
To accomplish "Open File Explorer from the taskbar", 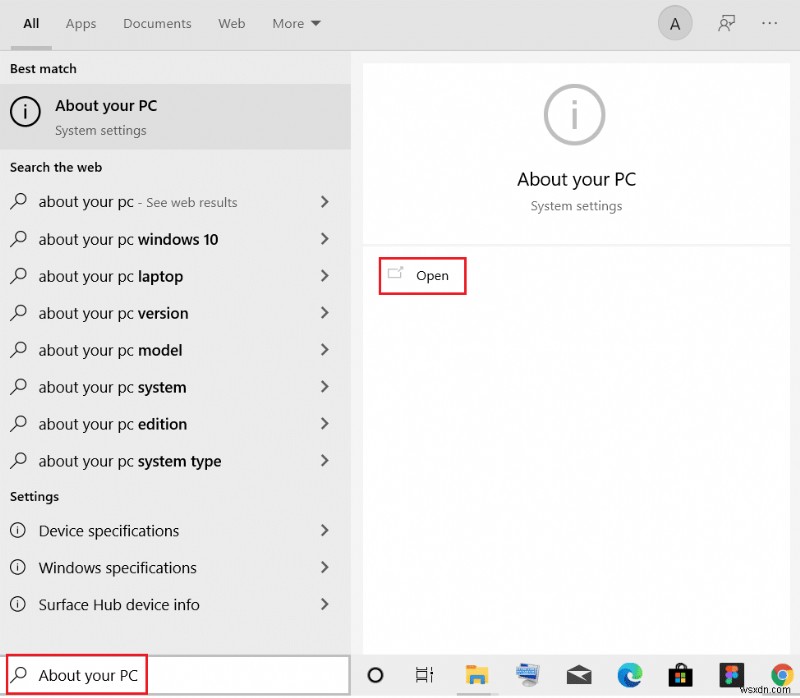I will (x=477, y=675).
